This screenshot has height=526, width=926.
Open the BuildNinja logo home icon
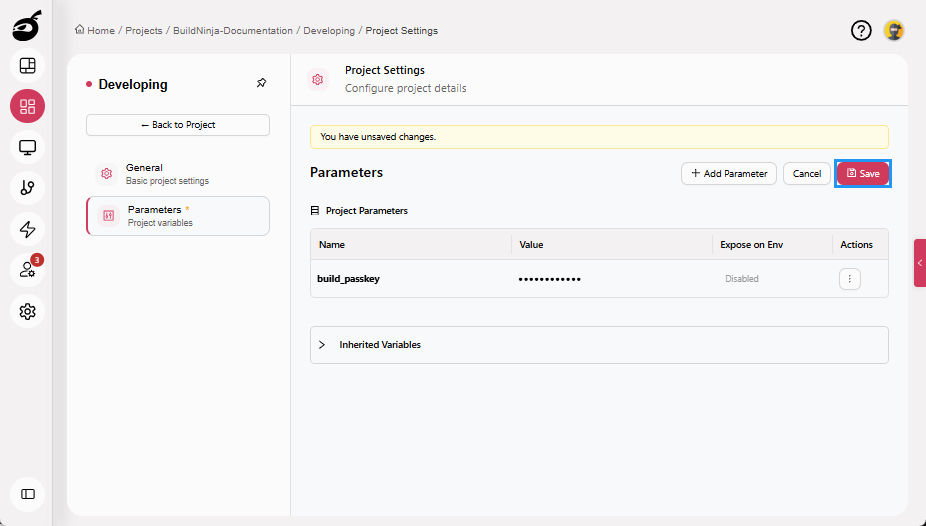(x=27, y=26)
